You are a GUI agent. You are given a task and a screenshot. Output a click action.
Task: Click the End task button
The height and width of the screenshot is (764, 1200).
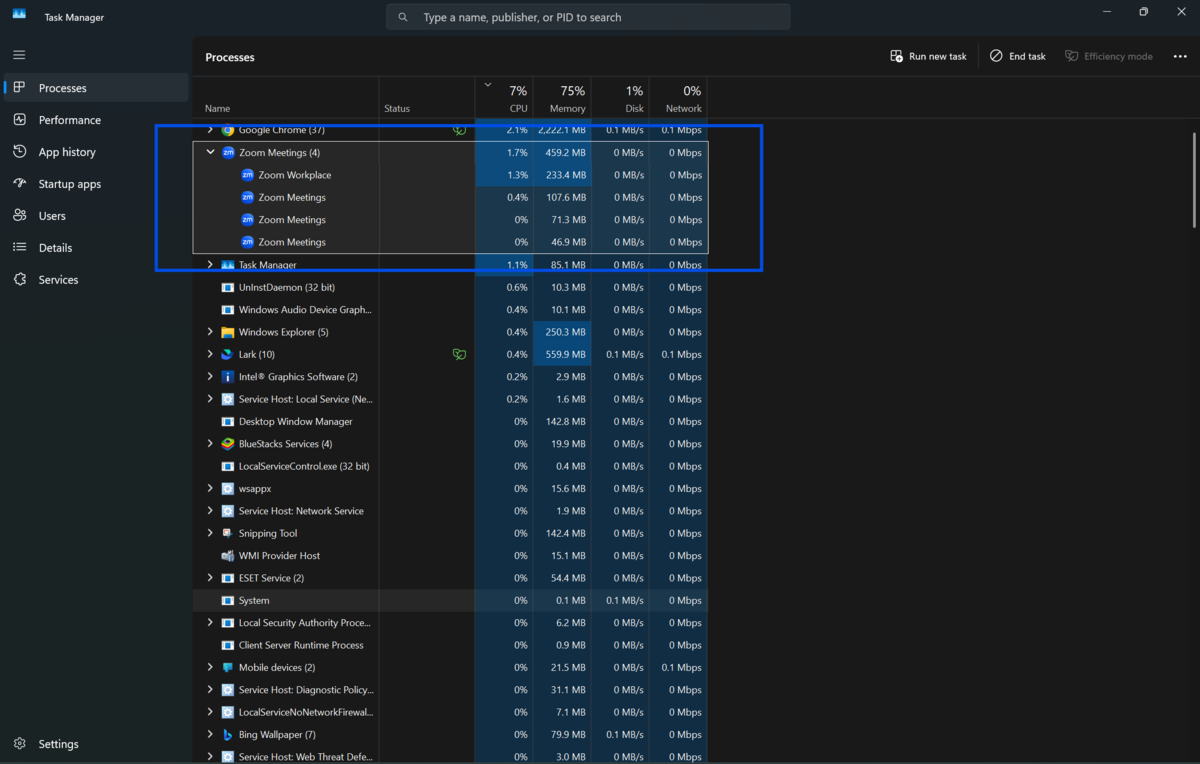tap(1017, 57)
